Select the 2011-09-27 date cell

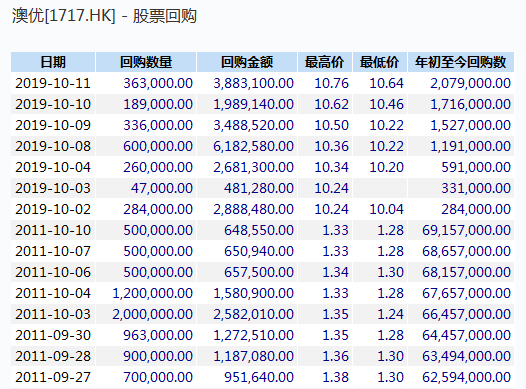pyautogui.click(x=53, y=377)
